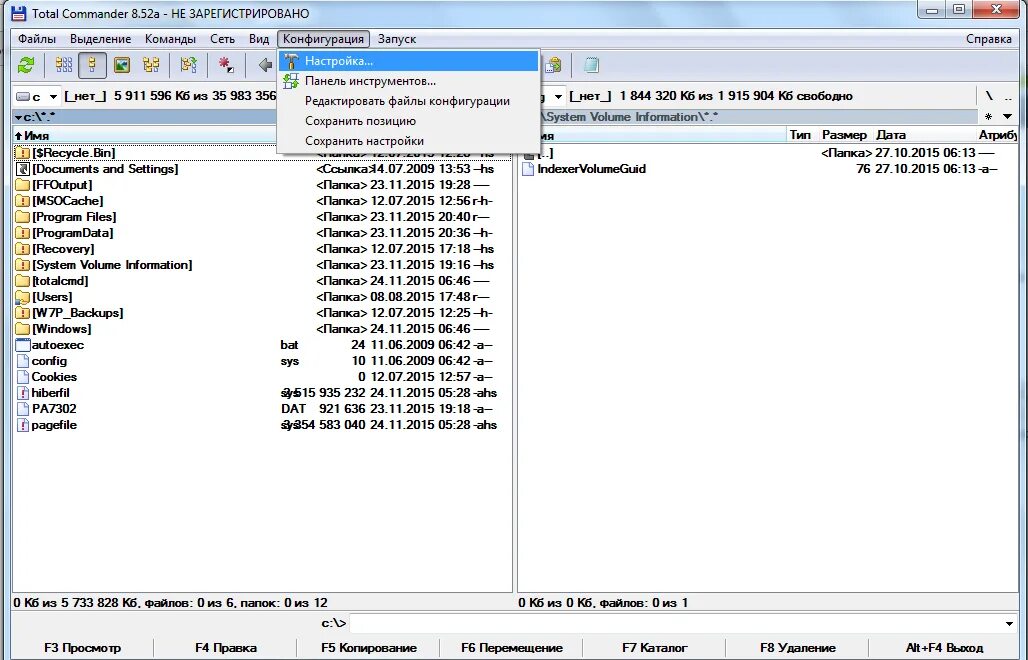Click the Recovery folder icon
Image resolution: width=1028 pixels, height=660 pixels.
pos(22,249)
